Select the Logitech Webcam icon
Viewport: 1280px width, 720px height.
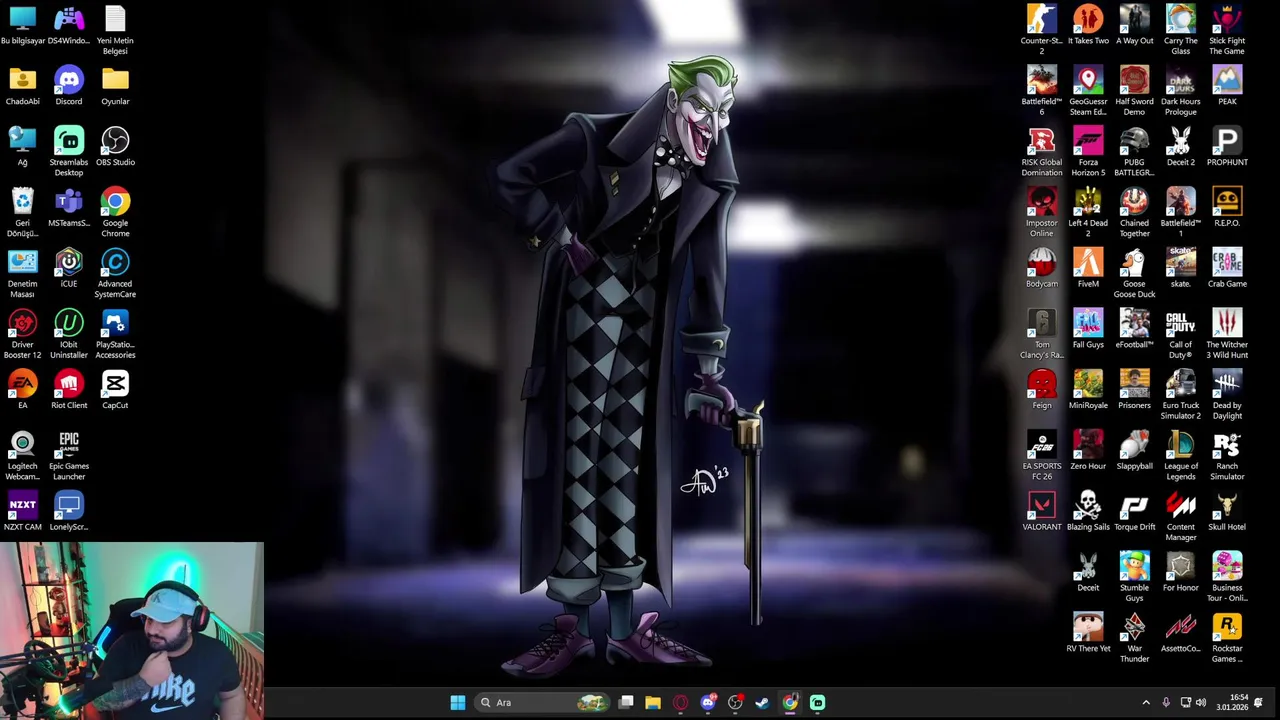22,456
